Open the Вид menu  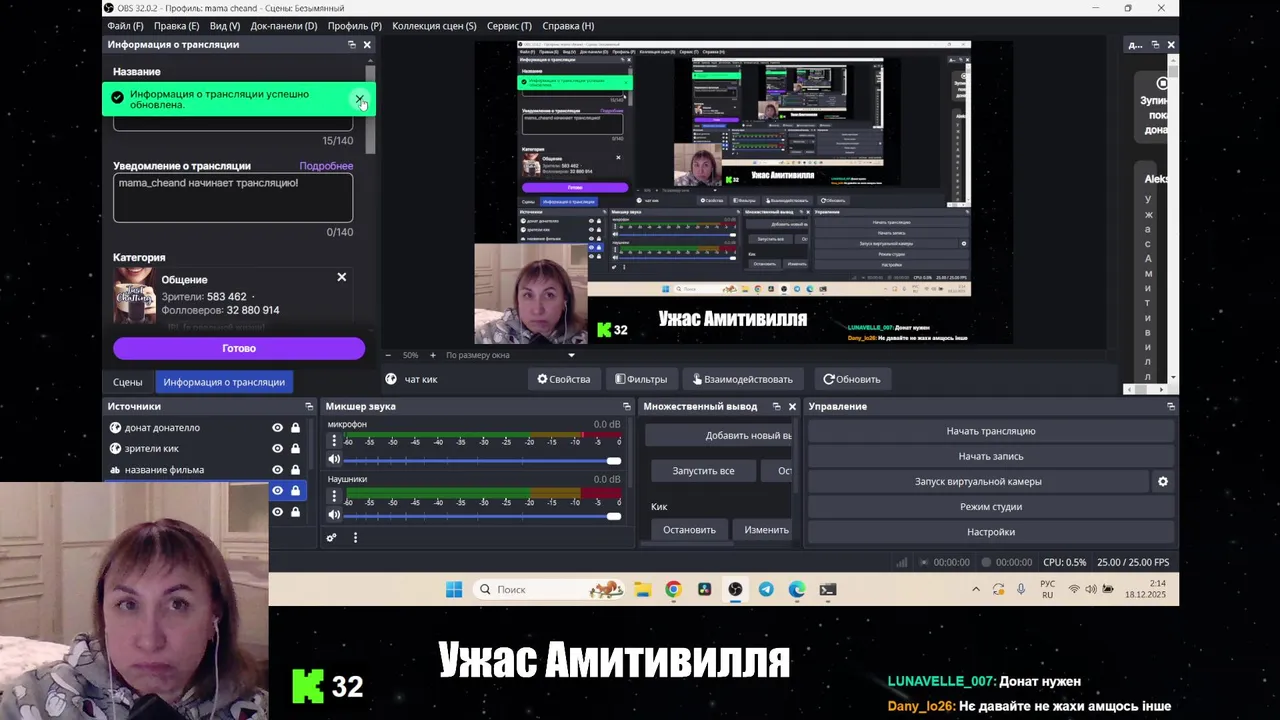pyautogui.click(x=225, y=26)
